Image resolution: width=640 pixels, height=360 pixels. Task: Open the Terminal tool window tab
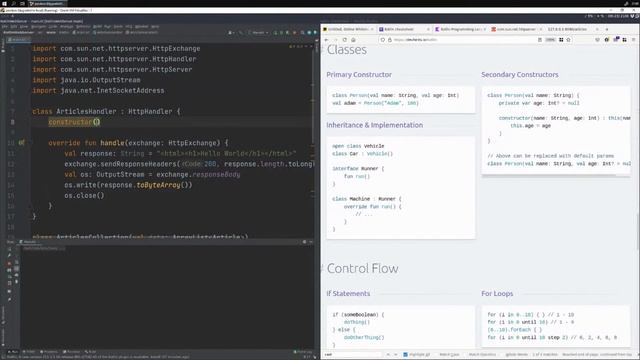point(71,352)
